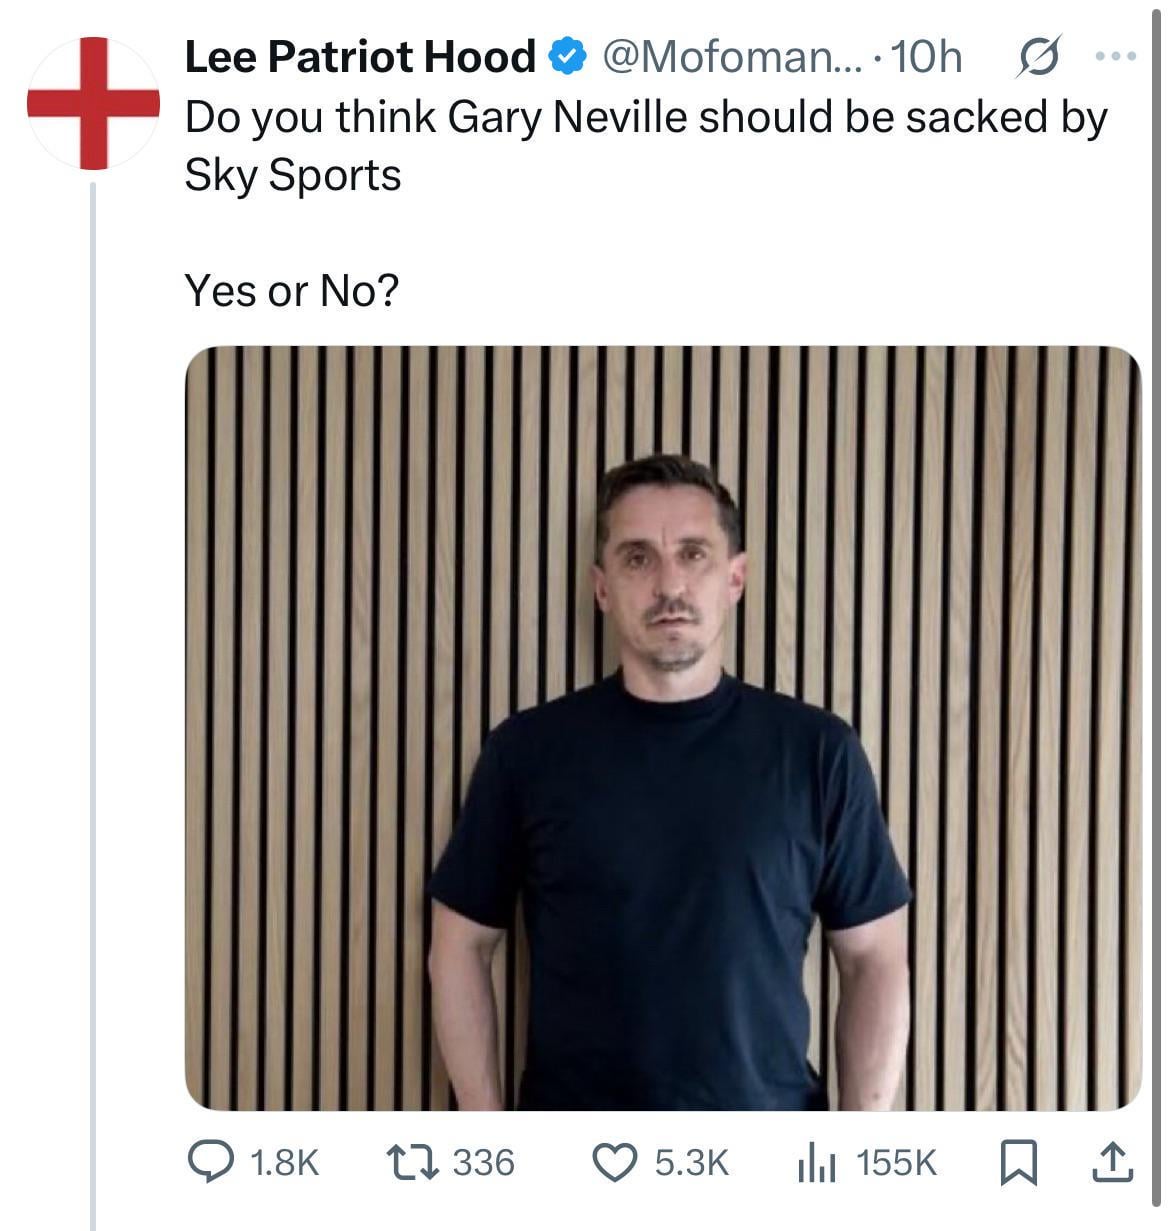The height and width of the screenshot is (1231, 1170).
Task: Open the 10h timestamp link
Action: click(x=925, y=57)
